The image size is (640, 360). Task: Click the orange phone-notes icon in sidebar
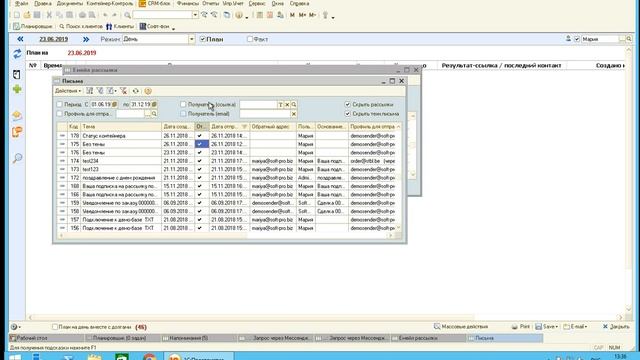click(17, 132)
